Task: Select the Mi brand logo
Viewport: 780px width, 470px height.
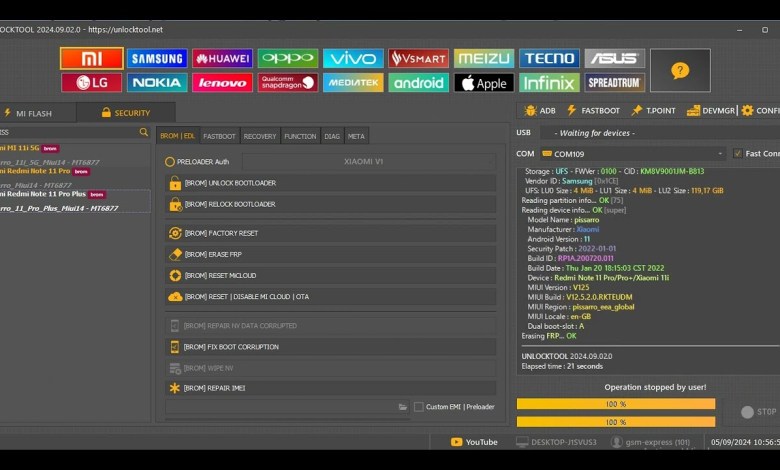Action: click(x=92, y=59)
